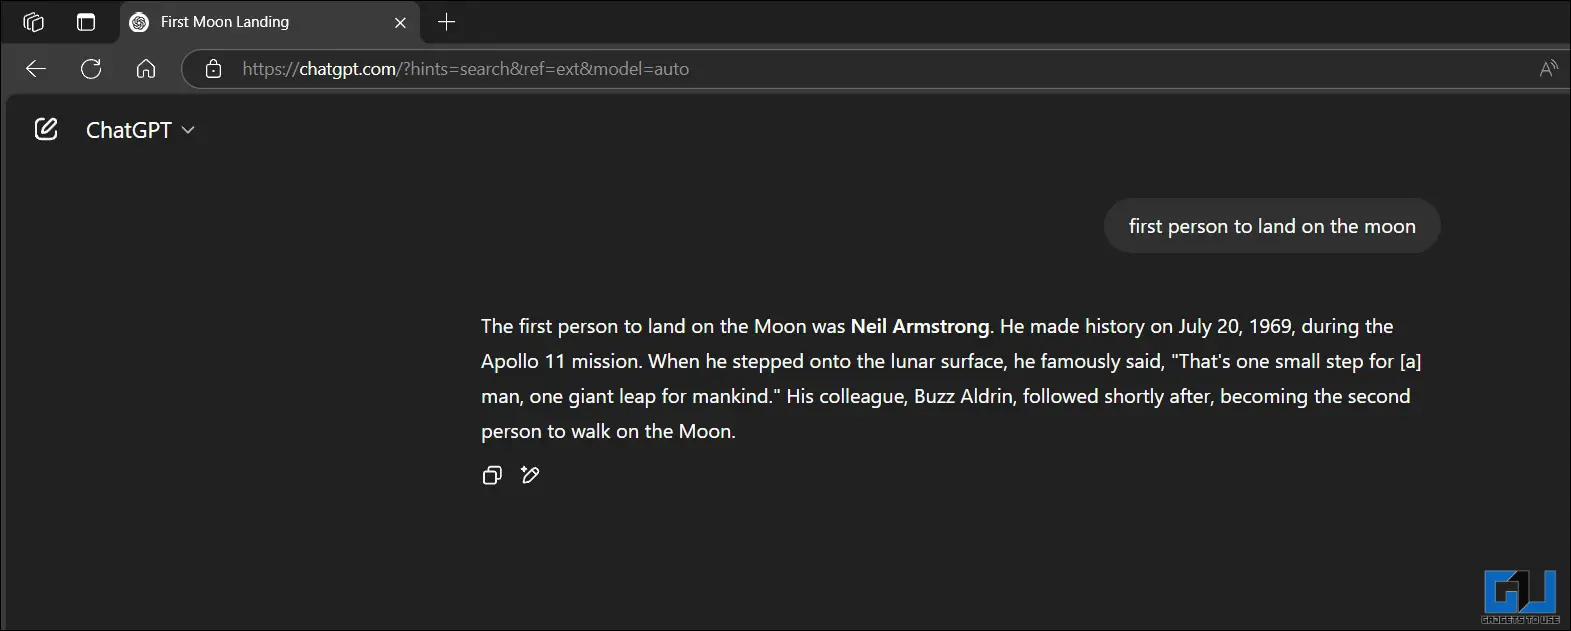Image resolution: width=1571 pixels, height=631 pixels.
Task: Click the 'first person to land on the moon' message bubble
Action: coord(1272,226)
